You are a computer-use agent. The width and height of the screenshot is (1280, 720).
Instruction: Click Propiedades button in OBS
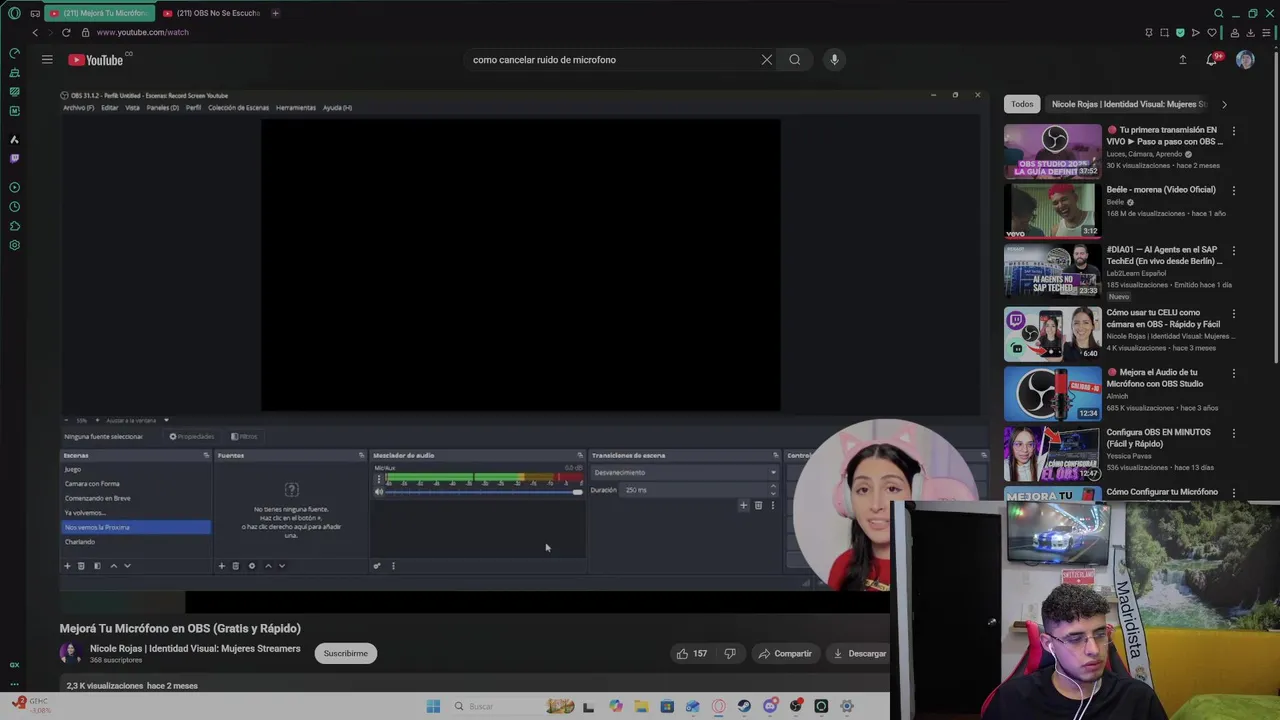[192, 436]
